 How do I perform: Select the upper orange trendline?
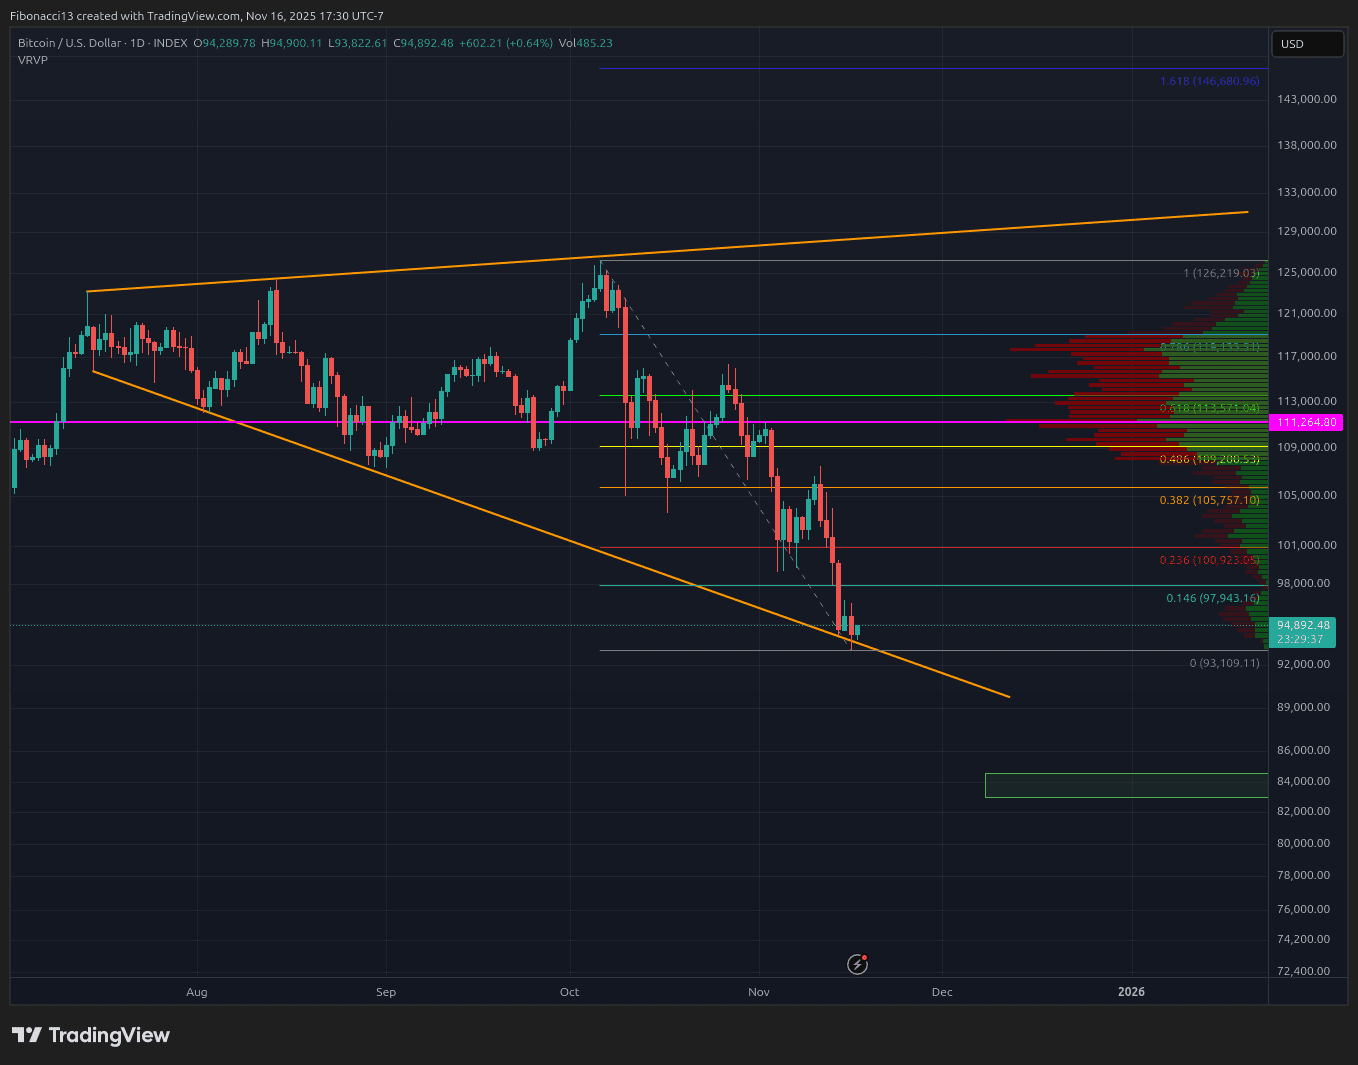click(x=667, y=252)
